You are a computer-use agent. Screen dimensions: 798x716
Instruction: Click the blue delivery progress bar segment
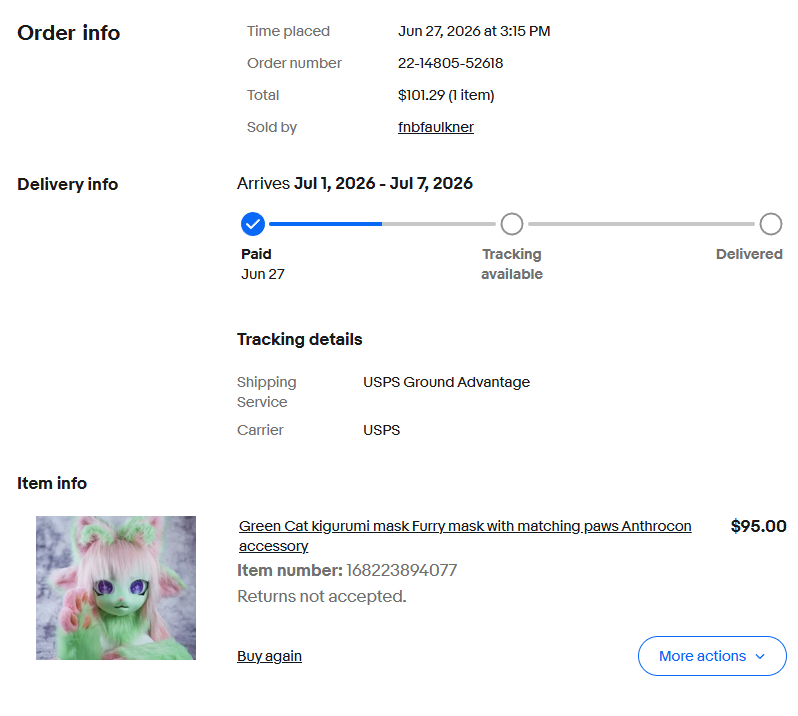[x=326, y=224]
